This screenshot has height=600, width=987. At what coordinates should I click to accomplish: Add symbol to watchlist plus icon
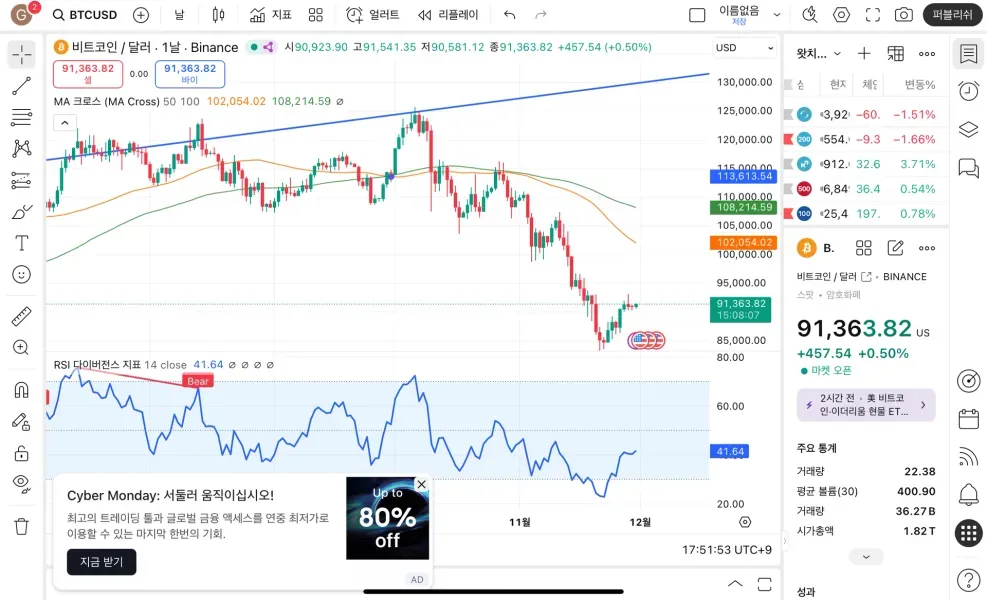pos(864,54)
